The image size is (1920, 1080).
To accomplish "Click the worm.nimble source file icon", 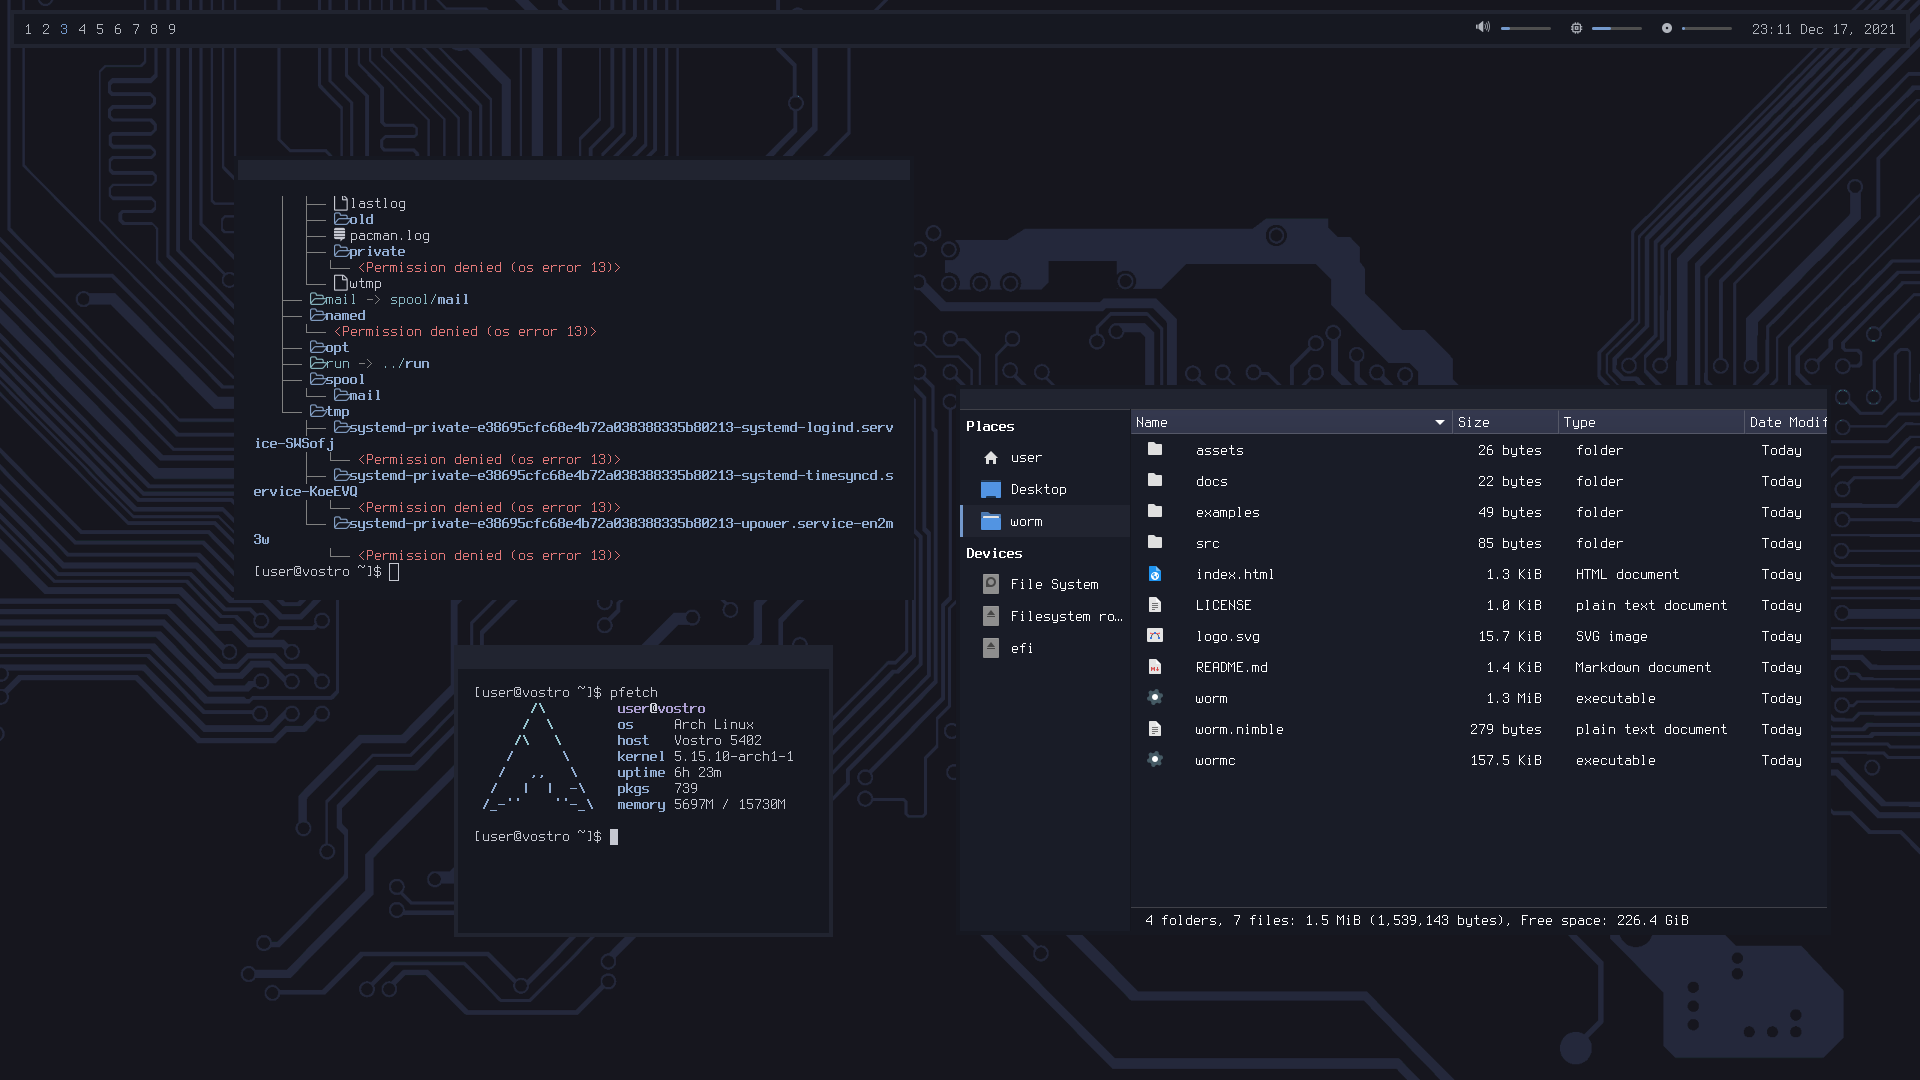I will pos(1155,728).
